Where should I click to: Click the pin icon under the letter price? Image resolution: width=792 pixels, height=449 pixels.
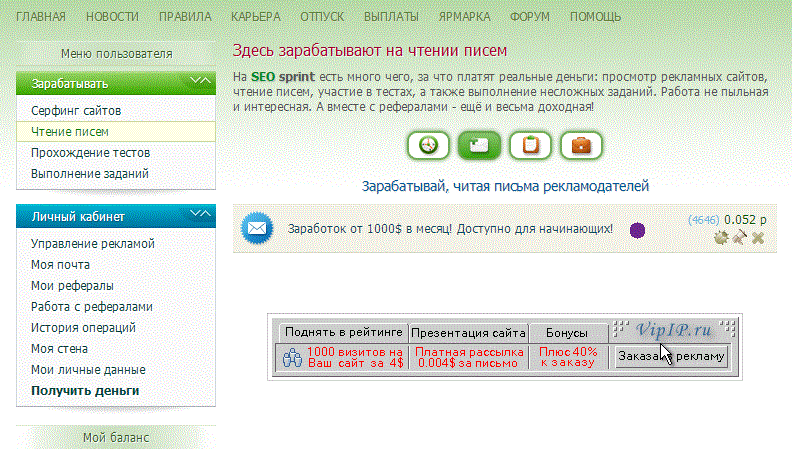pyautogui.click(x=739, y=237)
